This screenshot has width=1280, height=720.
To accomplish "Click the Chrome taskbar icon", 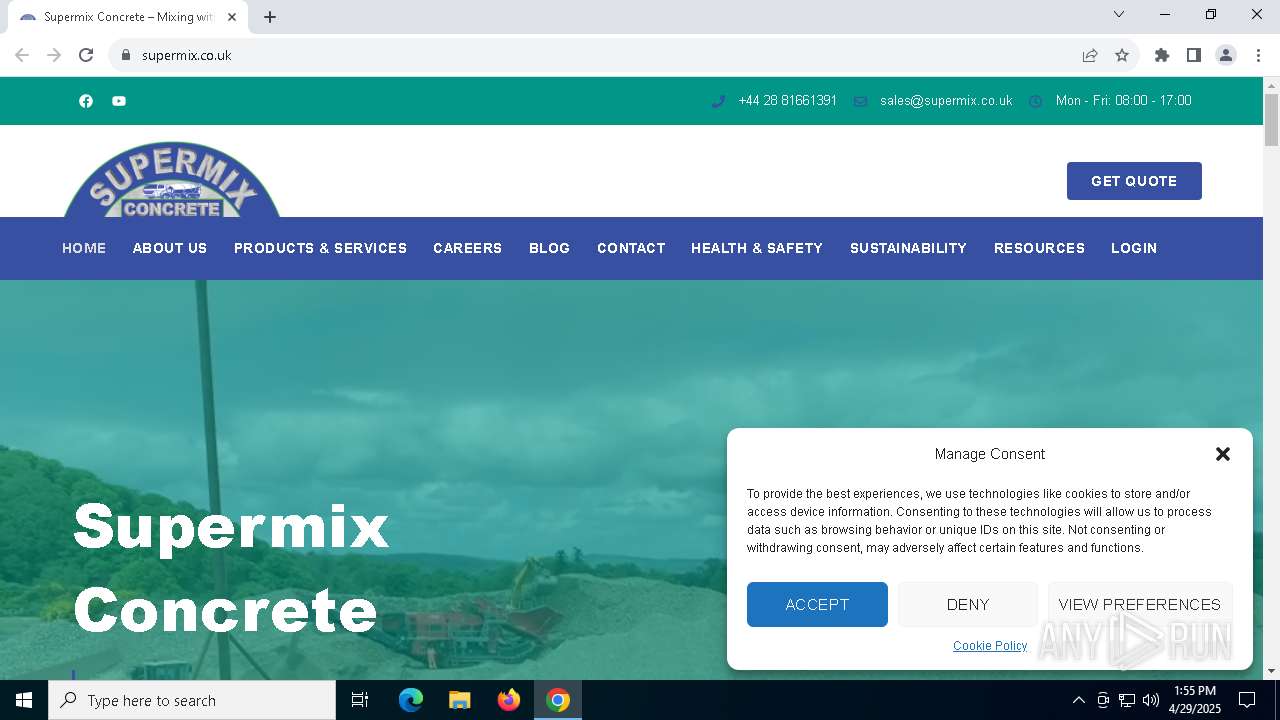I will click(558, 700).
